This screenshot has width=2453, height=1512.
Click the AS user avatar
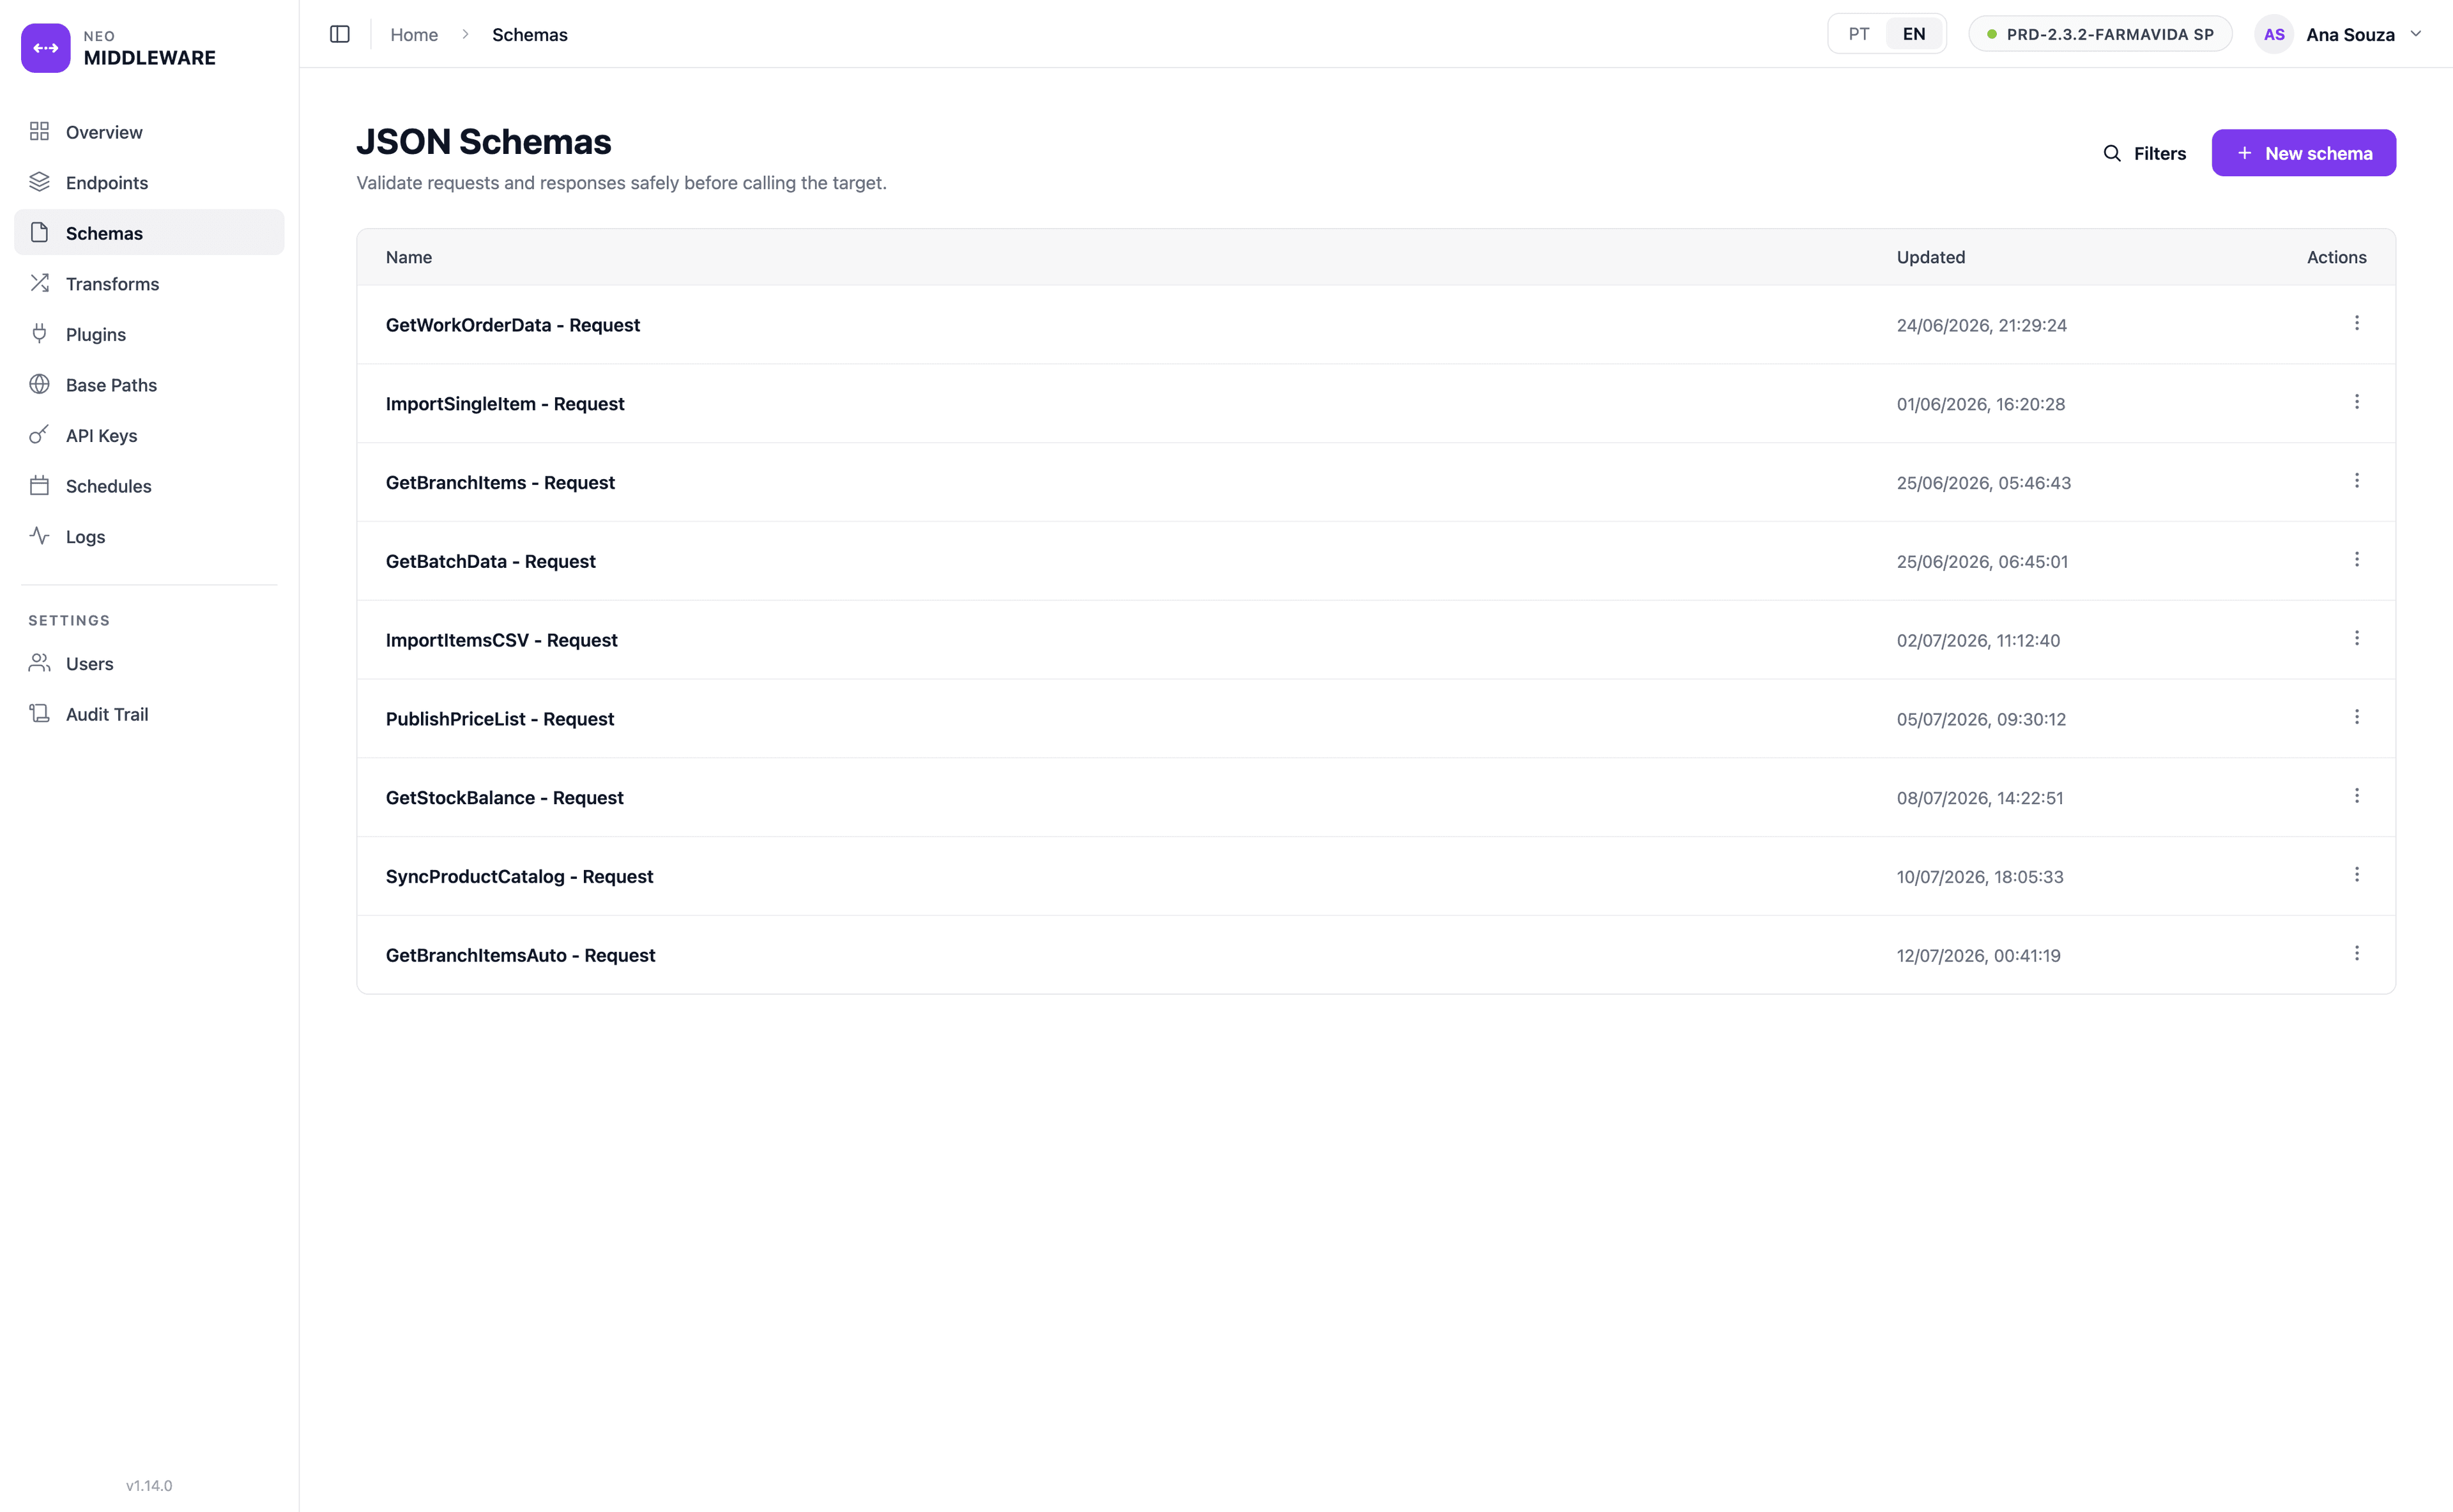click(x=2274, y=34)
